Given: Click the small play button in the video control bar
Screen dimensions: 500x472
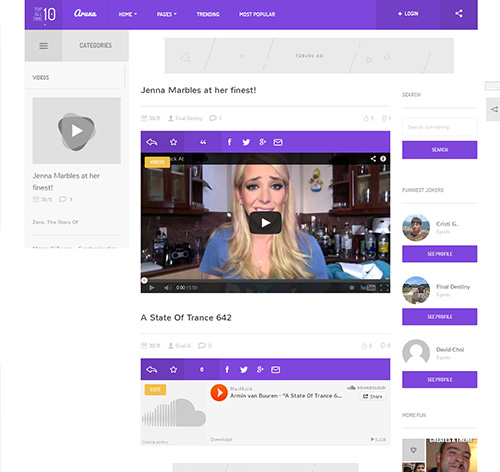Looking at the screenshot, I should pyautogui.click(x=152, y=287).
